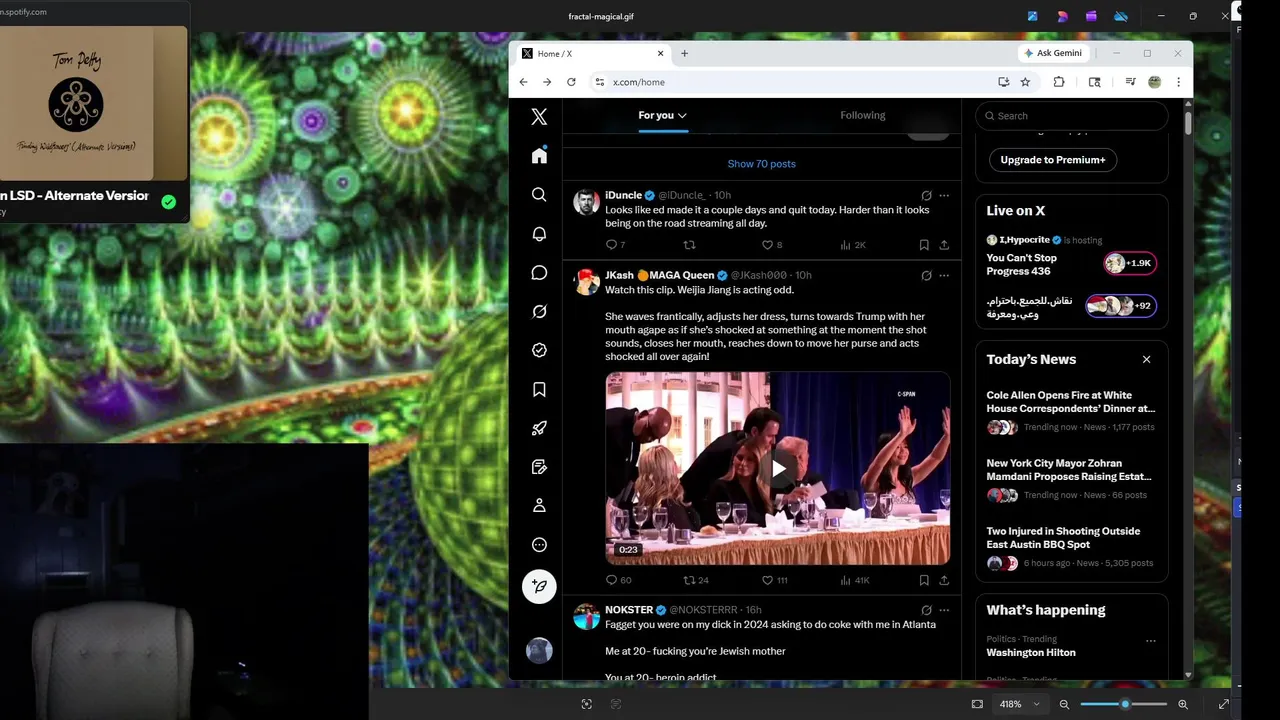
Task: Go back in Chrome
Action: (523, 82)
